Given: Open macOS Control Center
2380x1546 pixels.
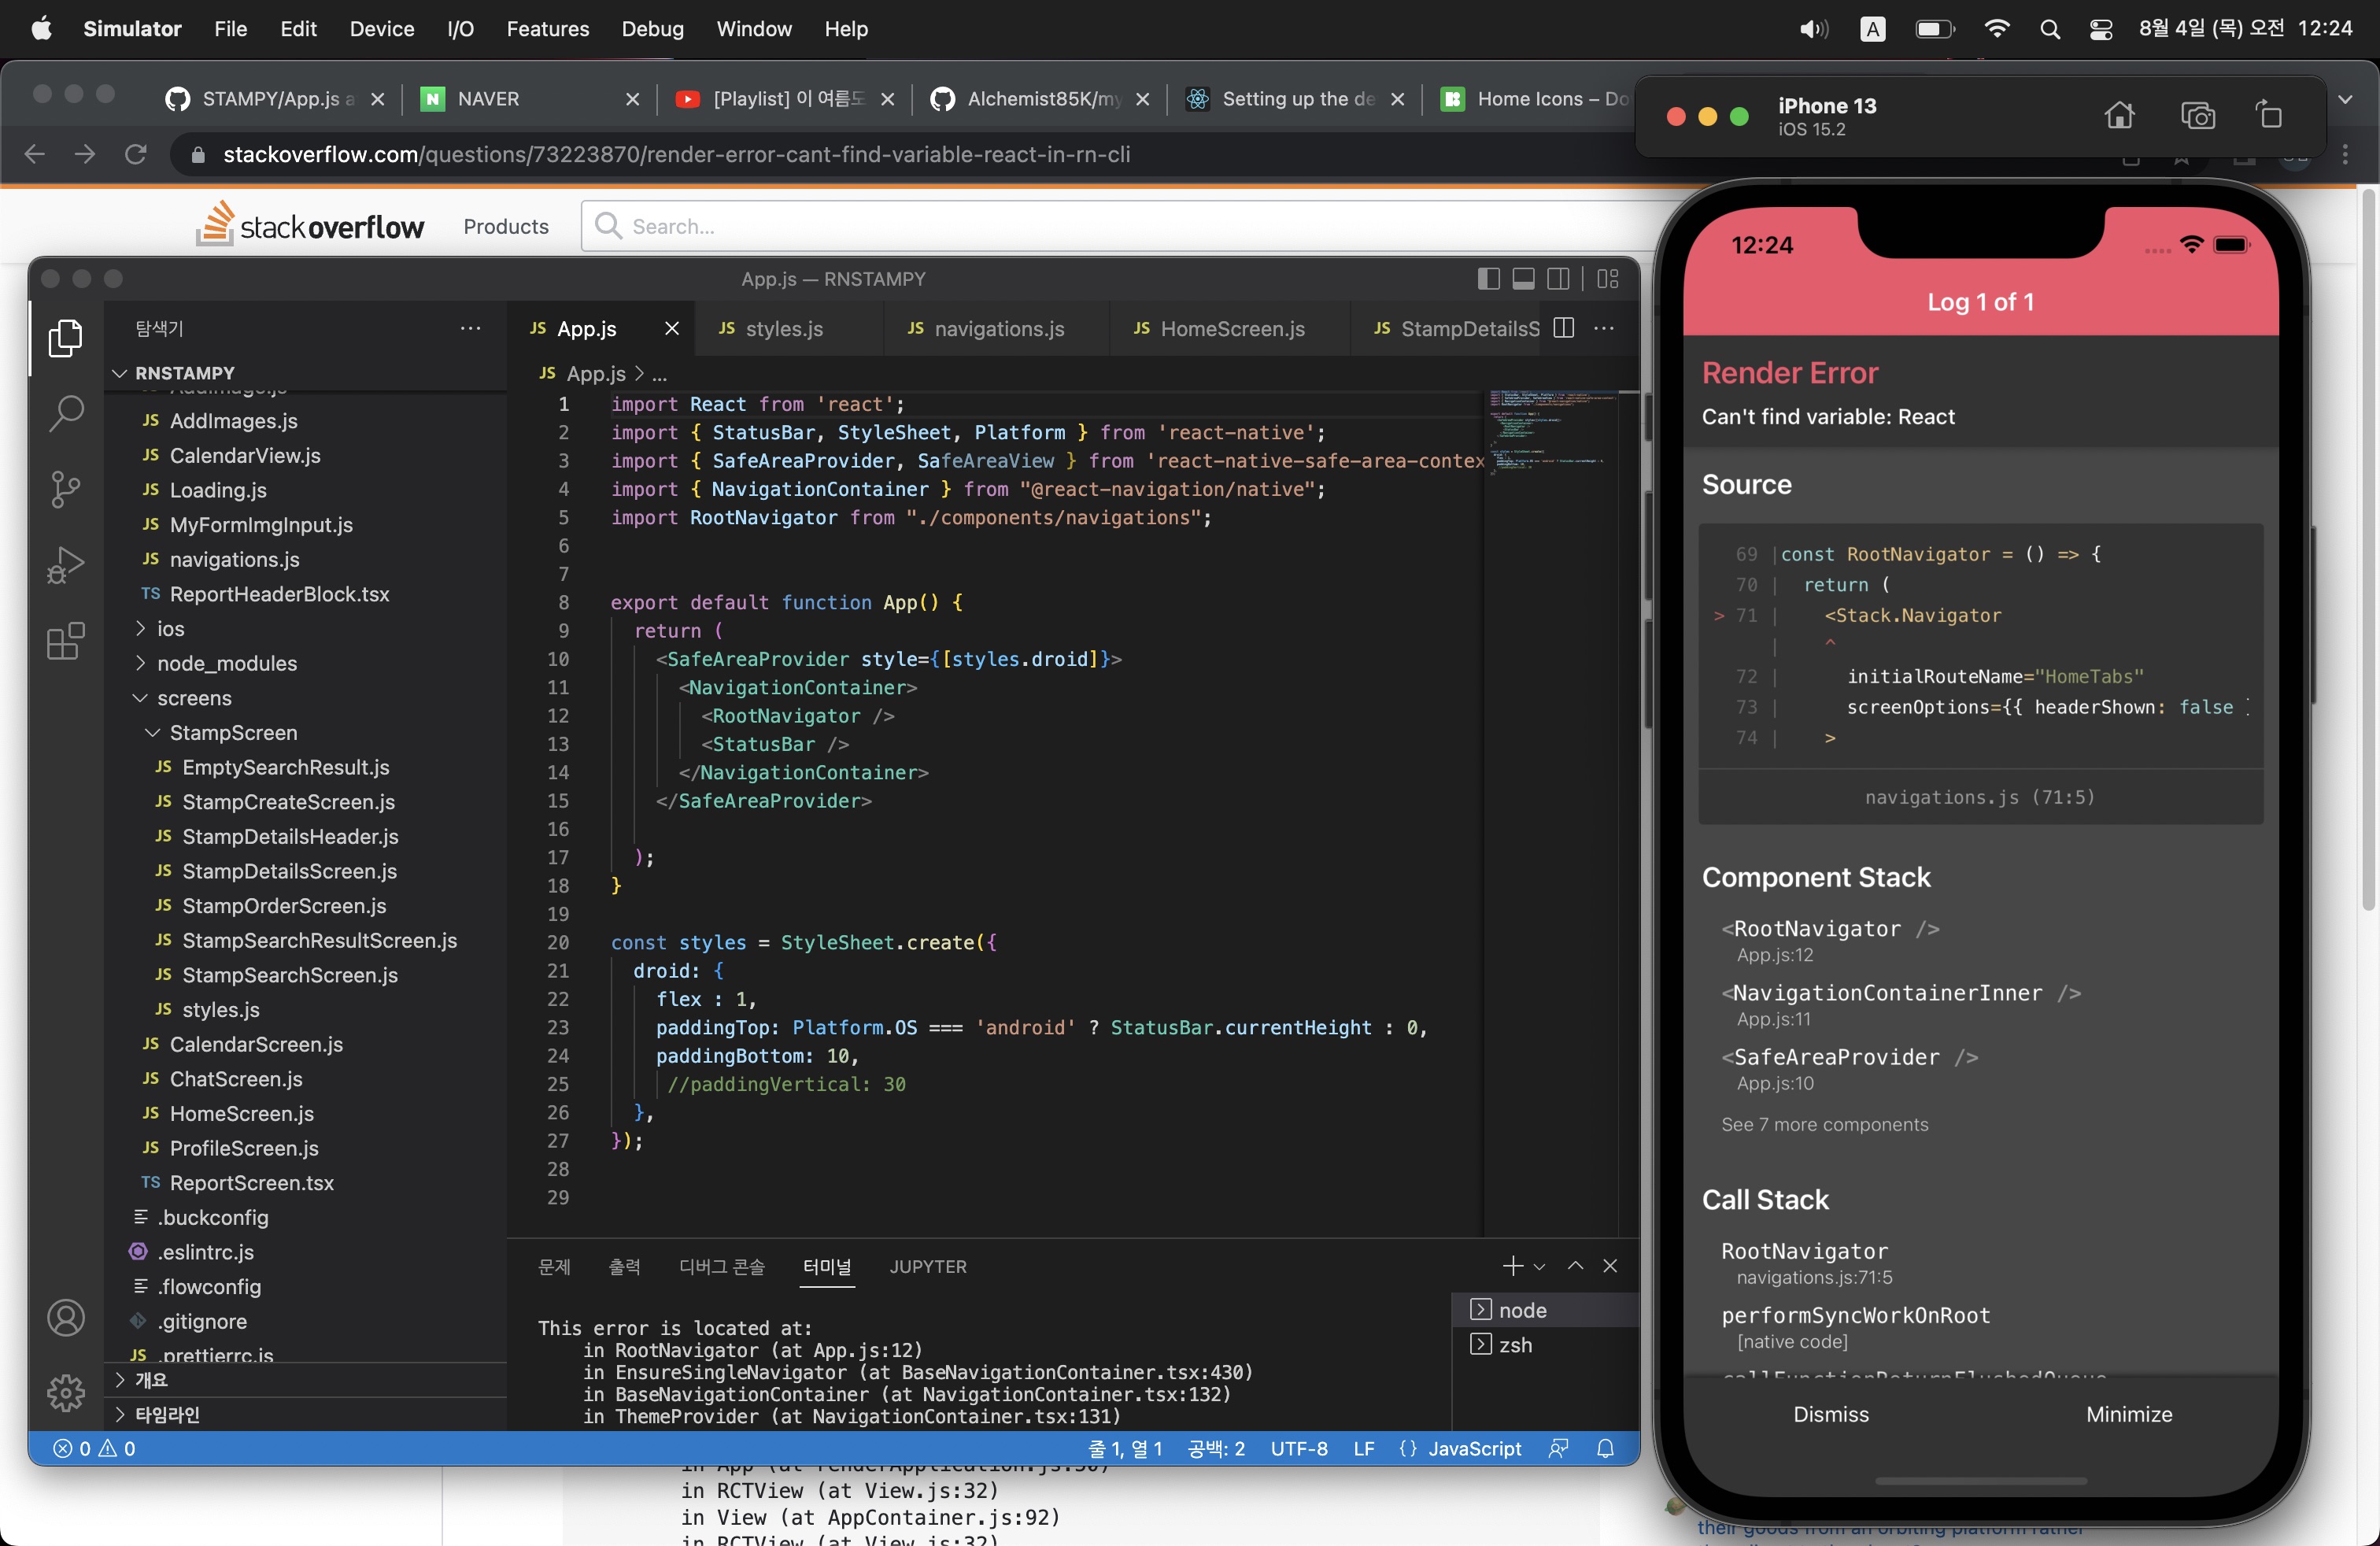Looking at the screenshot, I should coord(2101,29).
